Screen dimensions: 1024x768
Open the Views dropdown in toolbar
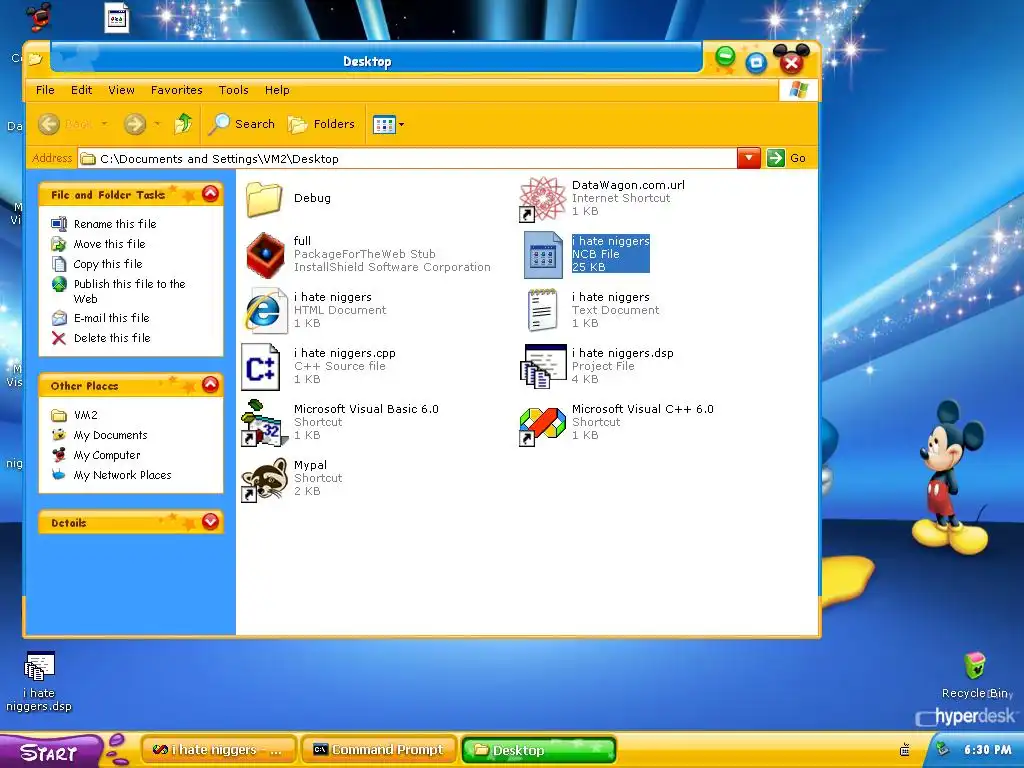388,124
